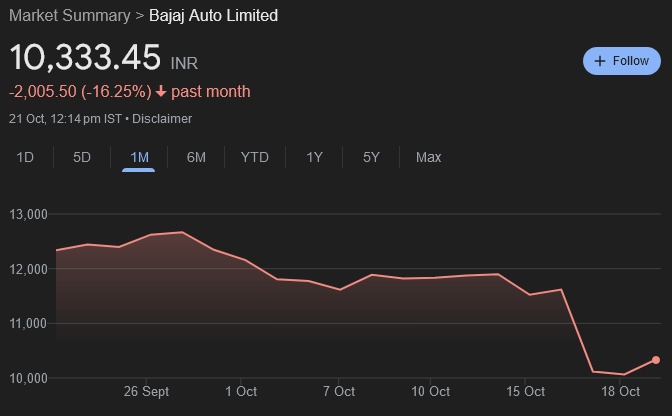The image size is (672, 416).
Task: Click the 13,000 y-axis label
Action: tap(28, 214)
